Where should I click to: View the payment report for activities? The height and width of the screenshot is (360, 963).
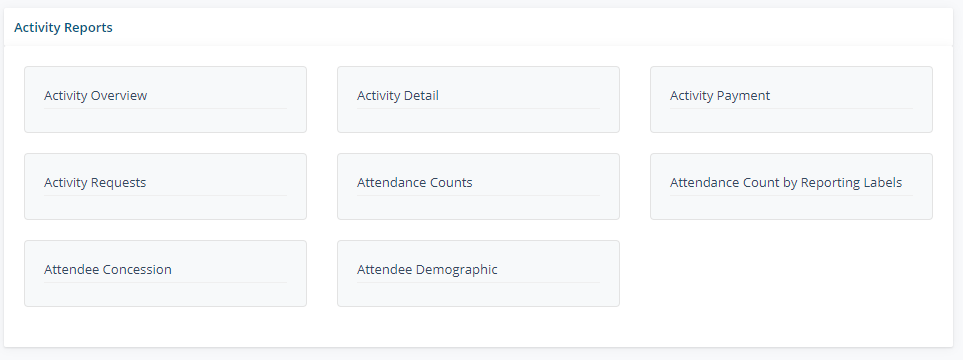pyautogui.click(x=791, y=100)
